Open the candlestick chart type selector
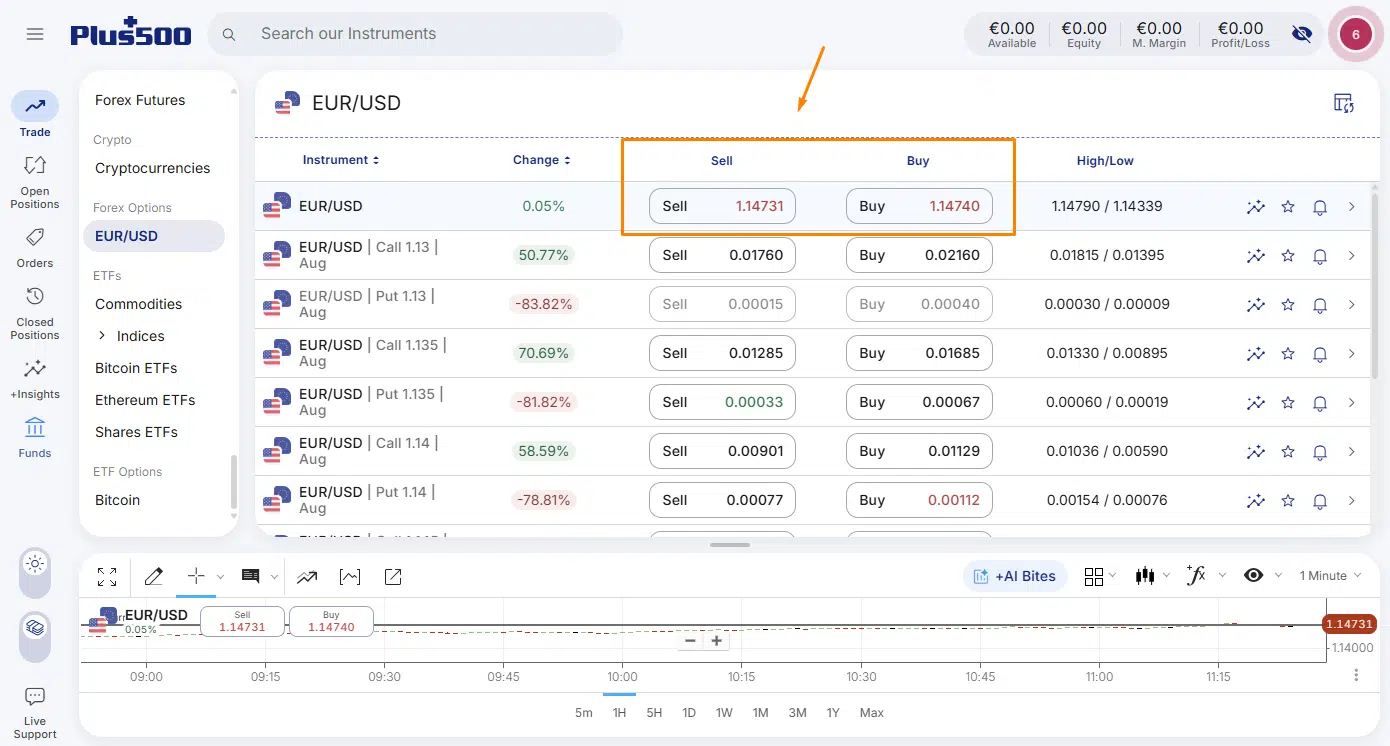Viewport: 1390px width, 746px height. pyautogui.click(x=1145, y=576)
